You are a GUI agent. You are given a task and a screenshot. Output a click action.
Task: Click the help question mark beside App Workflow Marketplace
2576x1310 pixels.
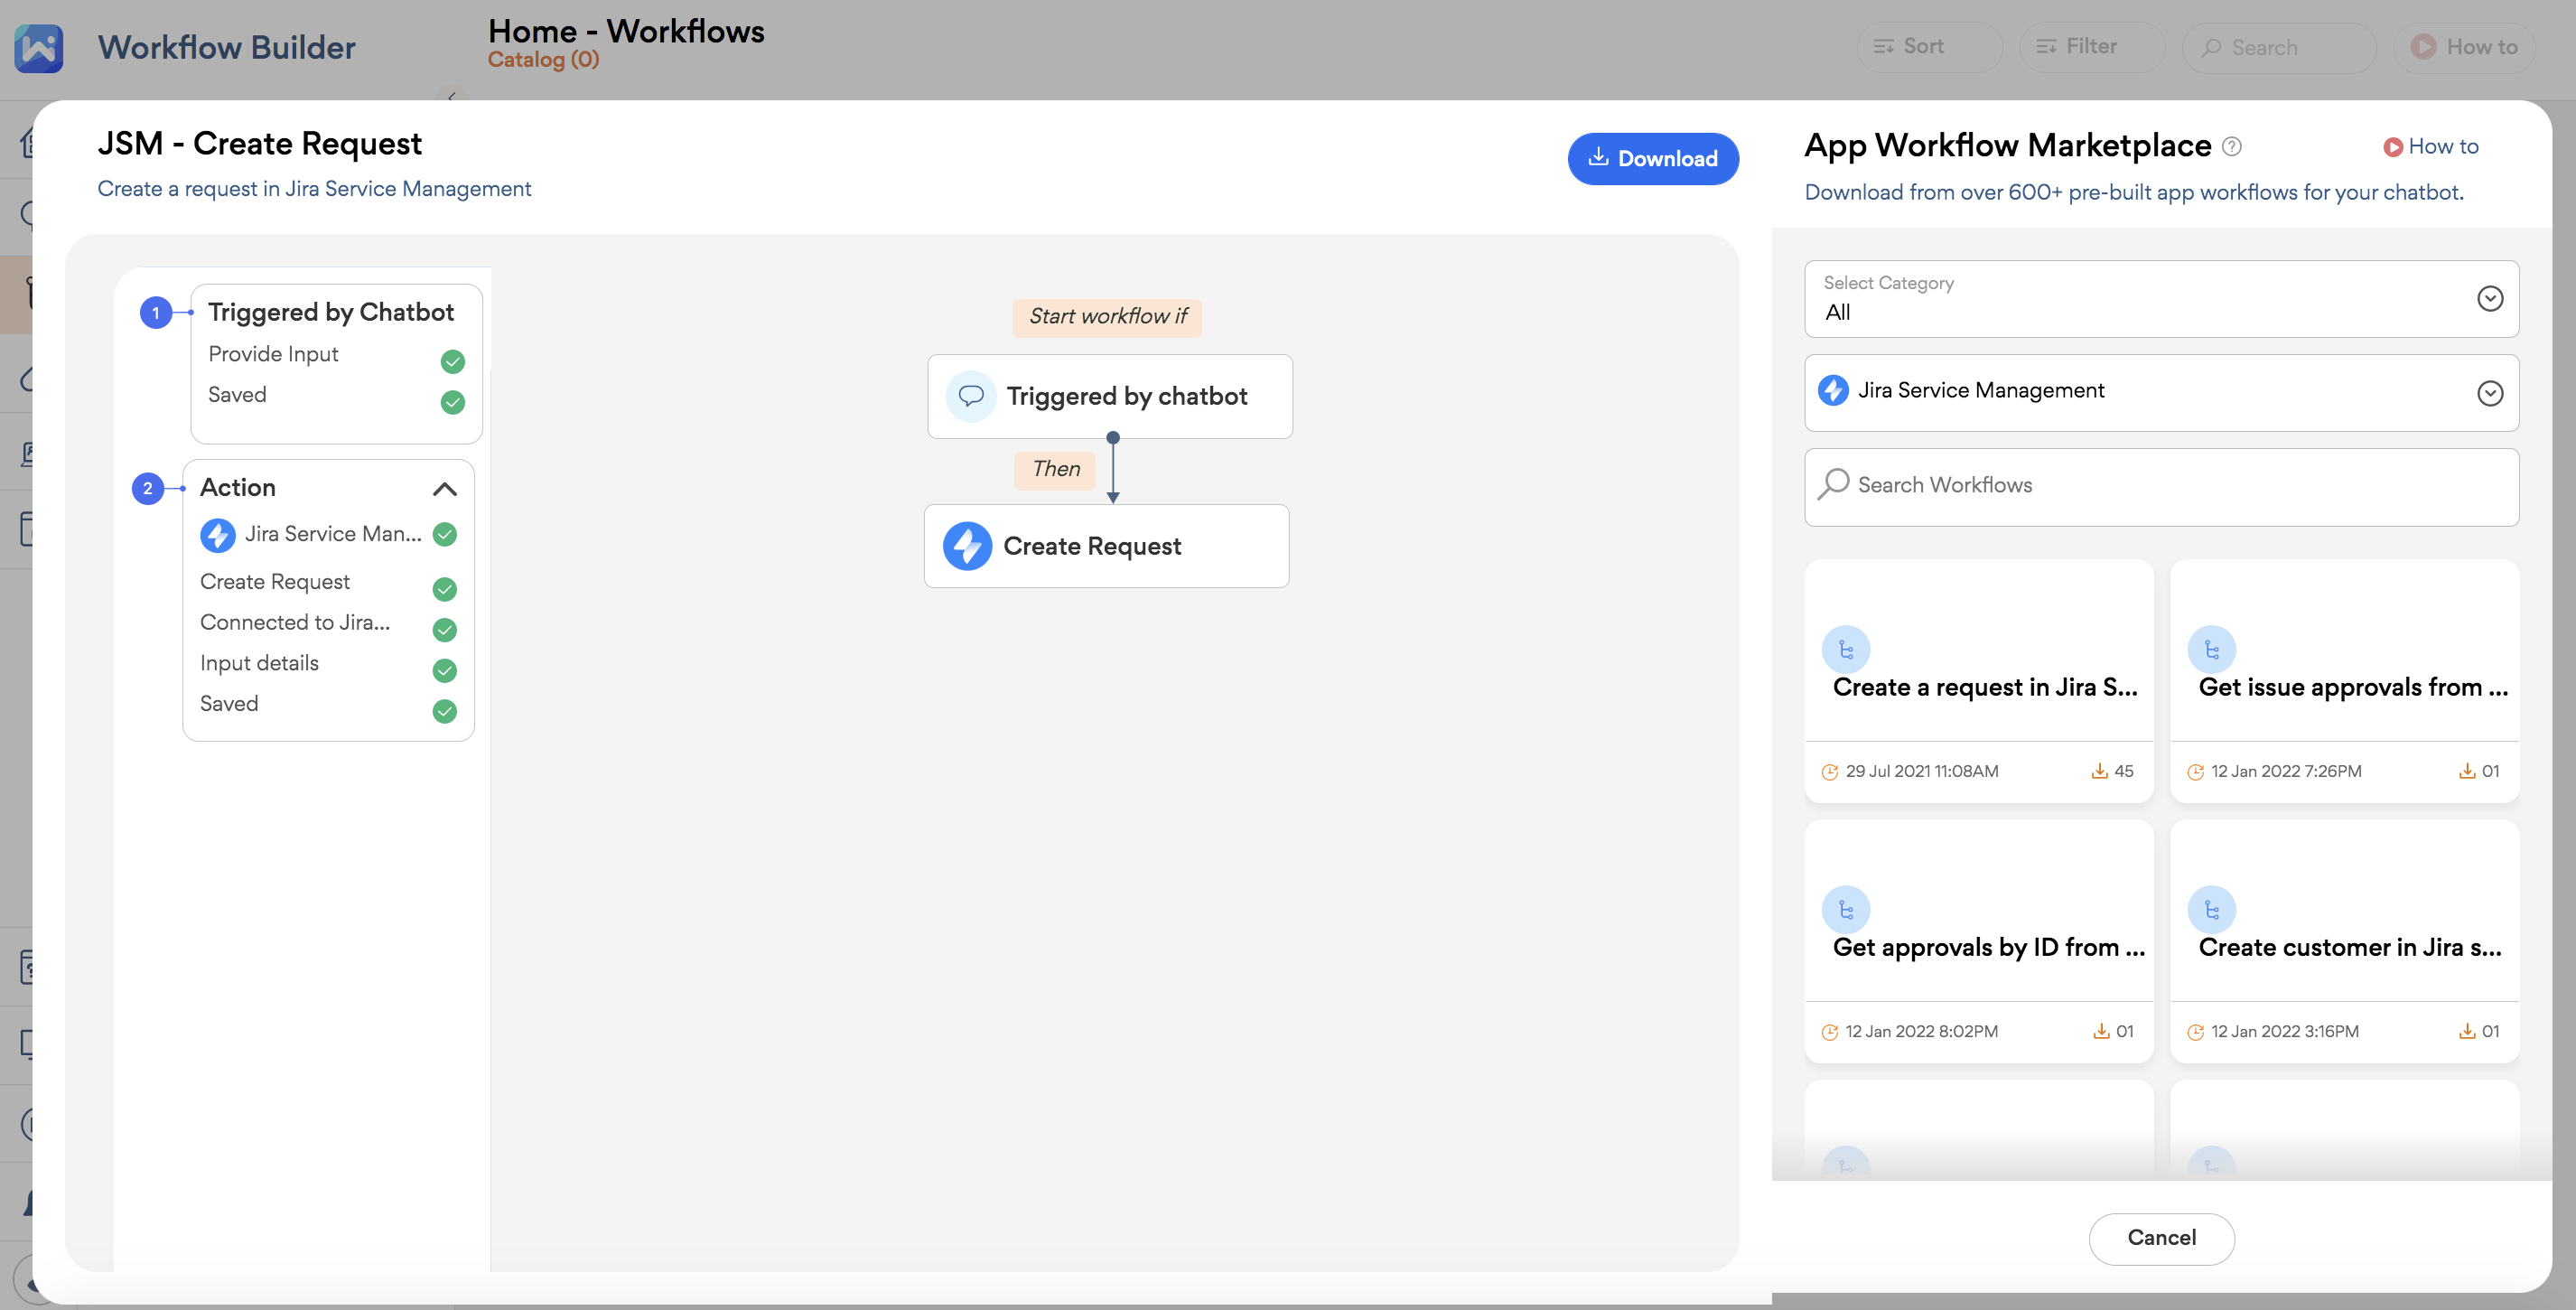point(2231,146)
